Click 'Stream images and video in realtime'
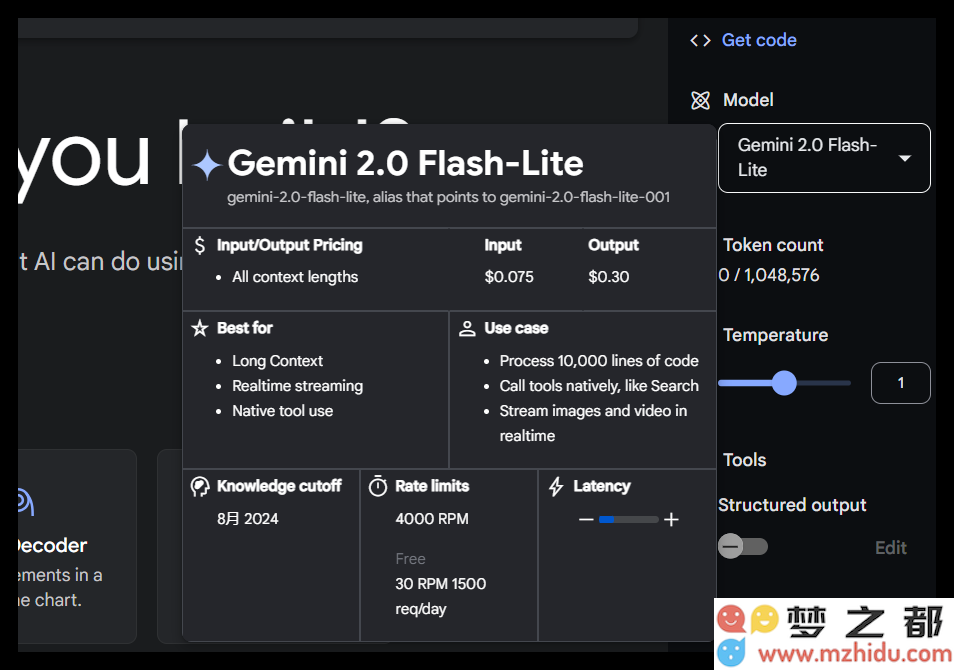The image size is (954, 670). tap(593, 423)
